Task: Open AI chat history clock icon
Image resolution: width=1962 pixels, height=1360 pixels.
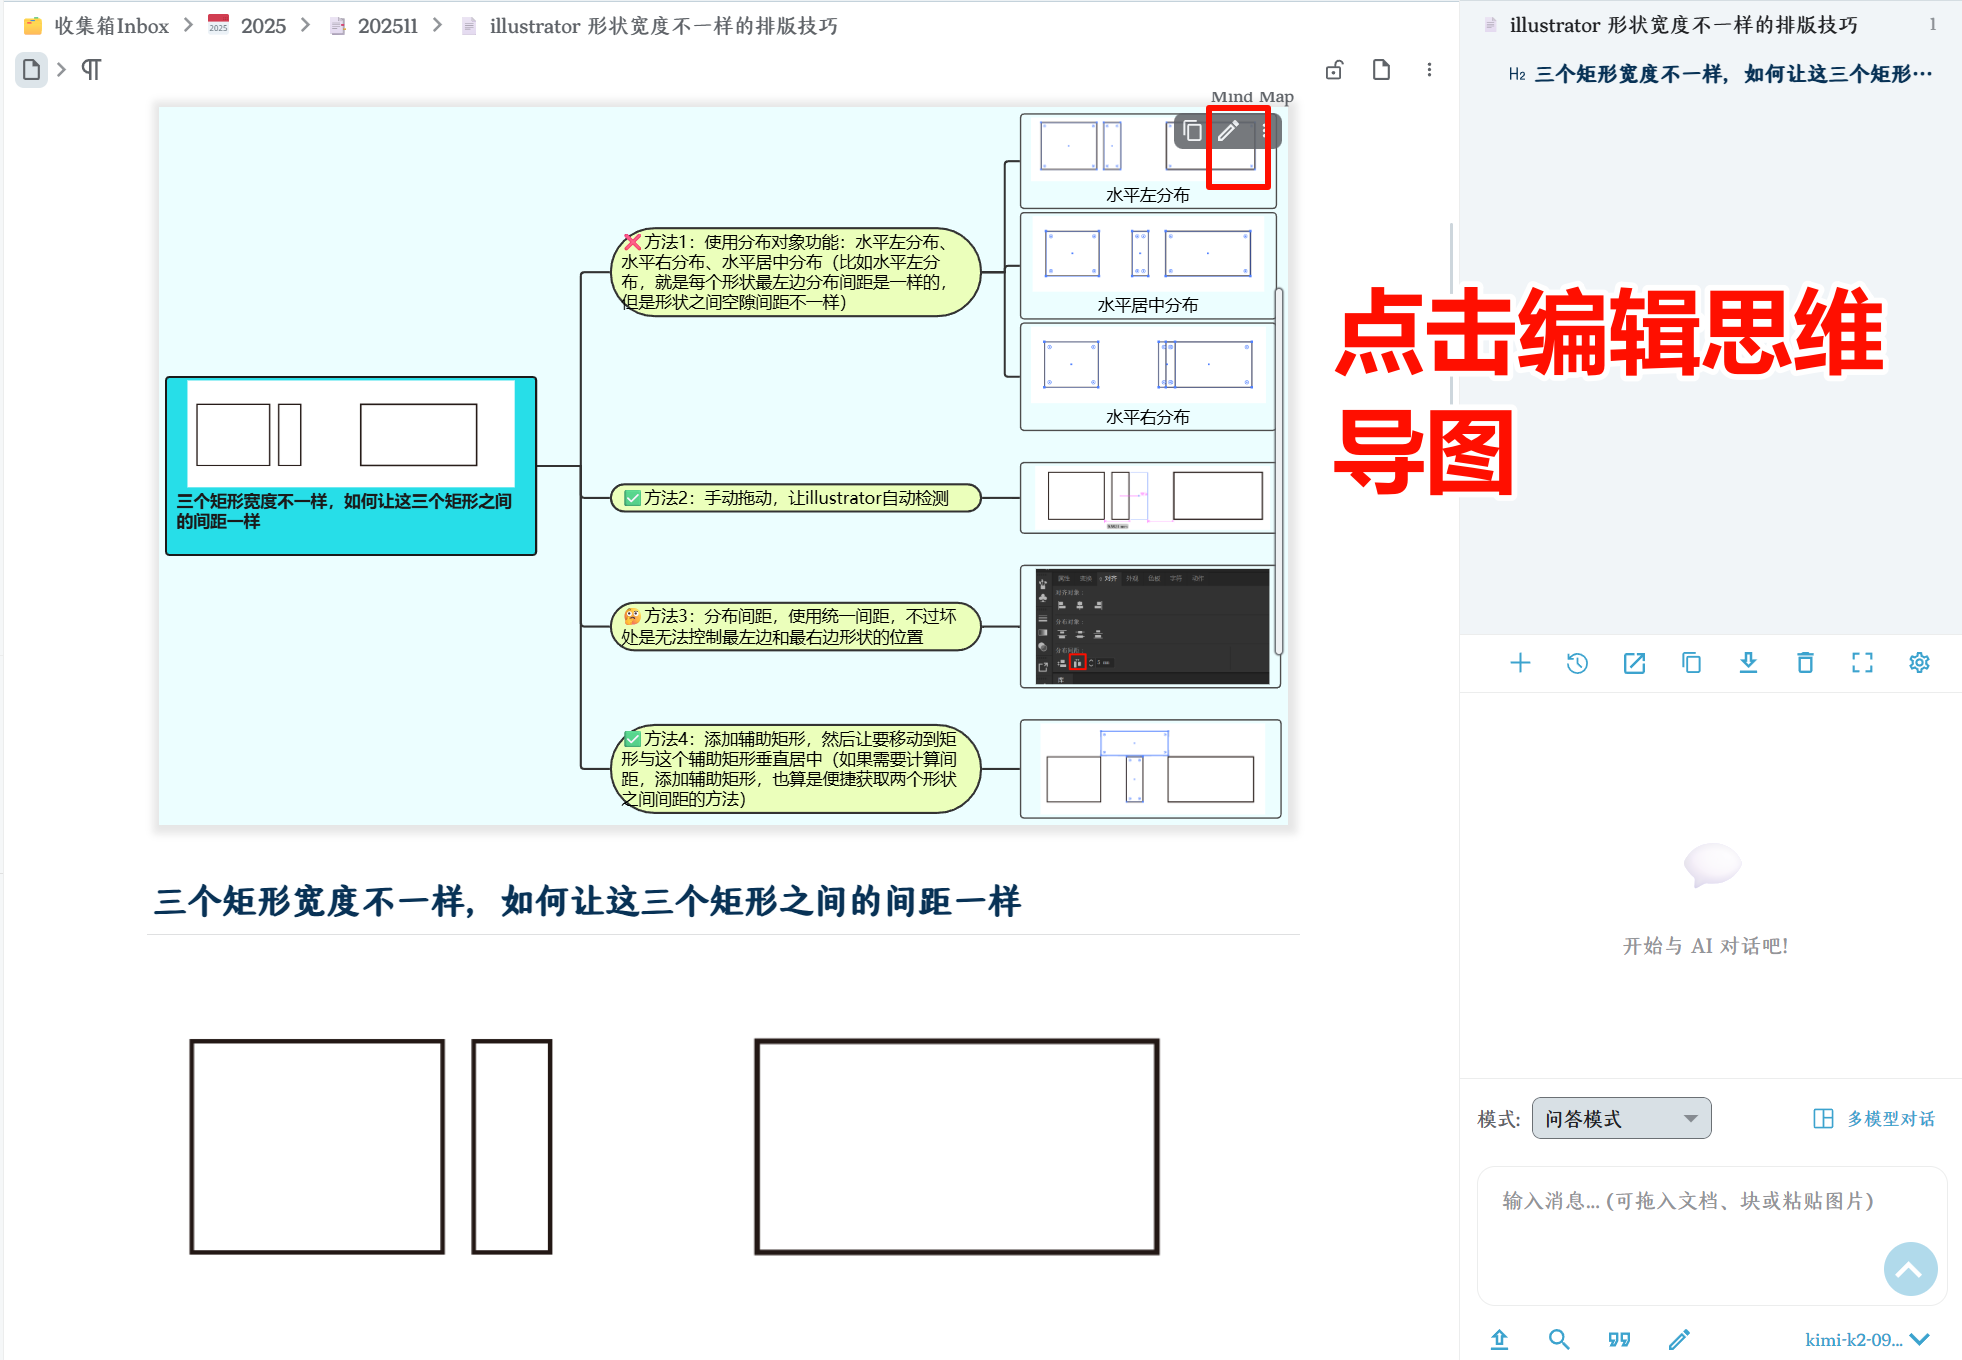Action: [x=1577, y=663]
